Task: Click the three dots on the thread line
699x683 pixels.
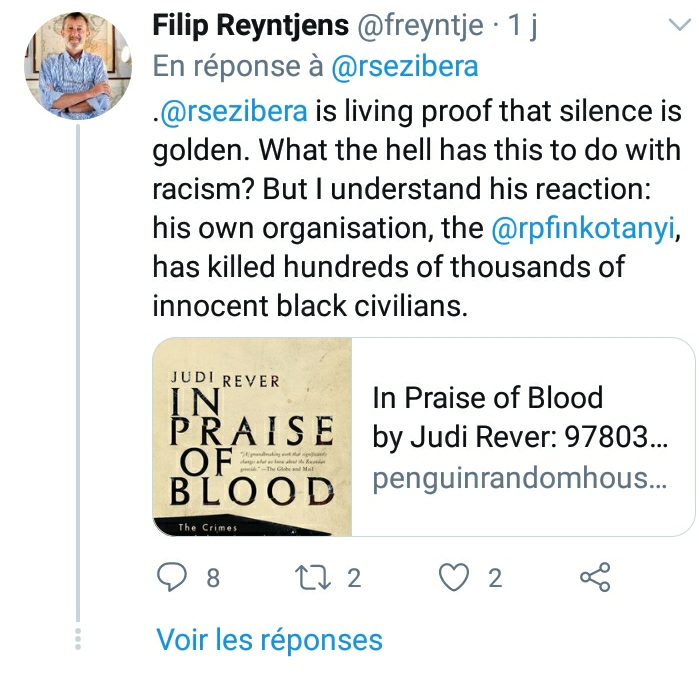Action: pyautogui.click(x=79, y=638)
